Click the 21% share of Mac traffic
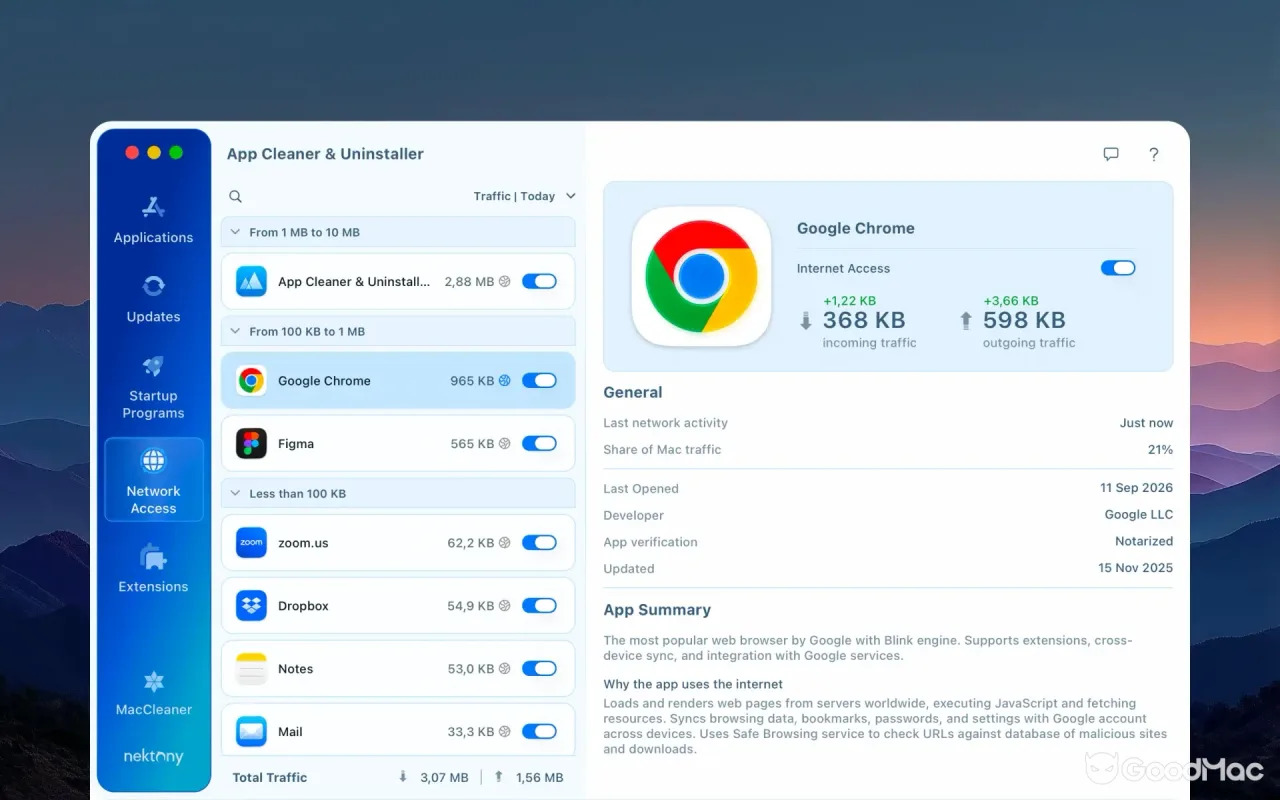This screenshot has height=800, width=1280. (1160, 449)
